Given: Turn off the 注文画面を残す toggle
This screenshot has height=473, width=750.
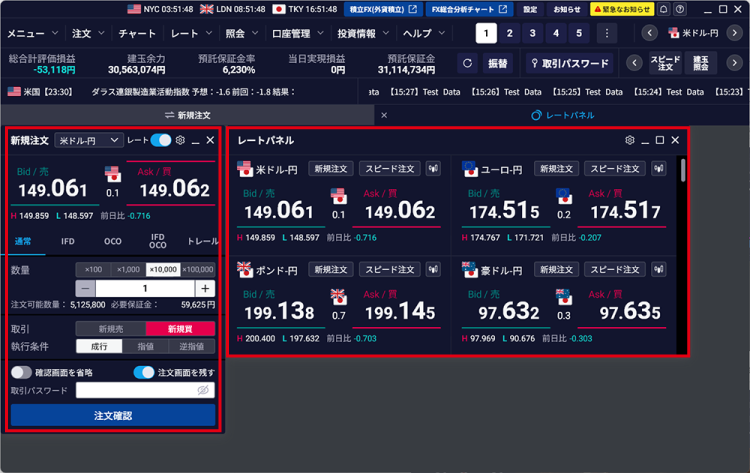Looking at the screenshot, I should point(144,372).
